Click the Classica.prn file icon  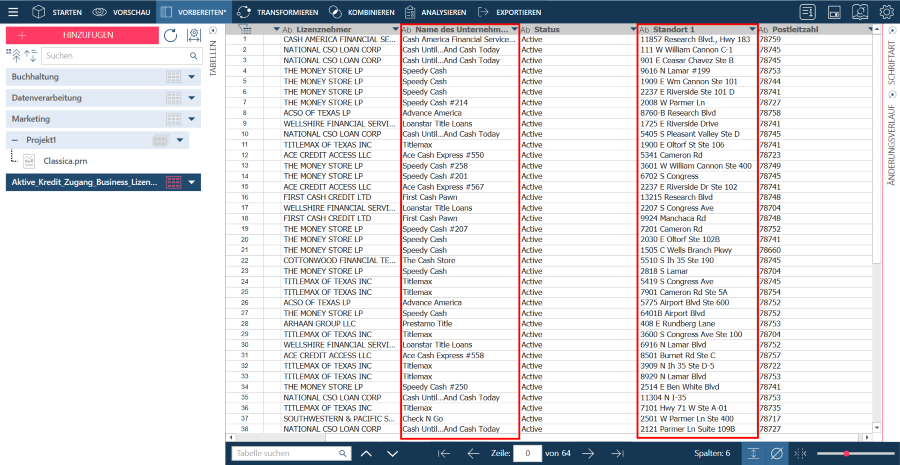29,161
